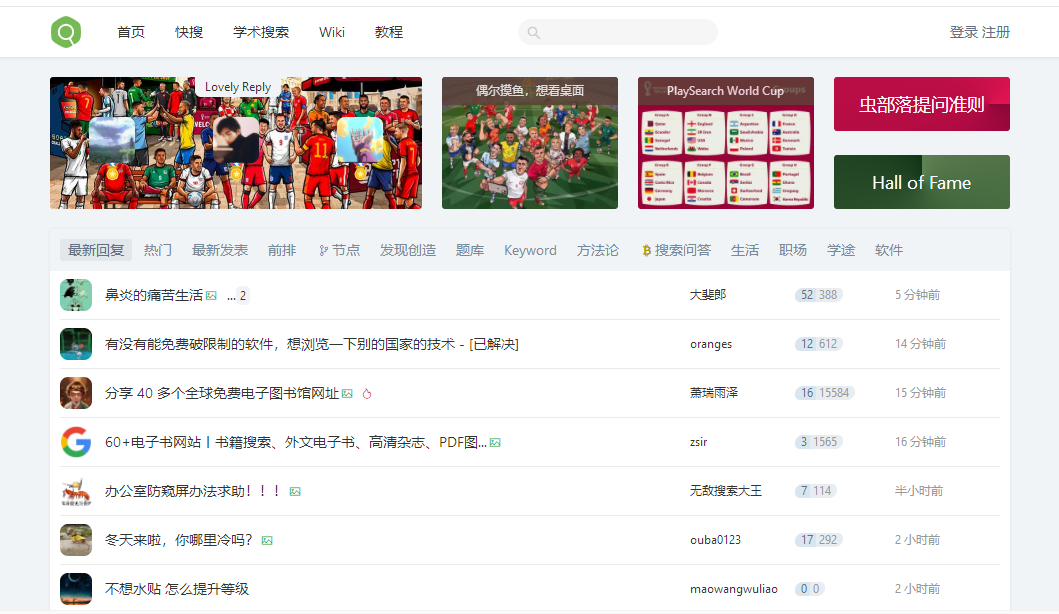Switch to the 软件 tab
Screen dimensions: 1059x614
click(x=888, y=250)
